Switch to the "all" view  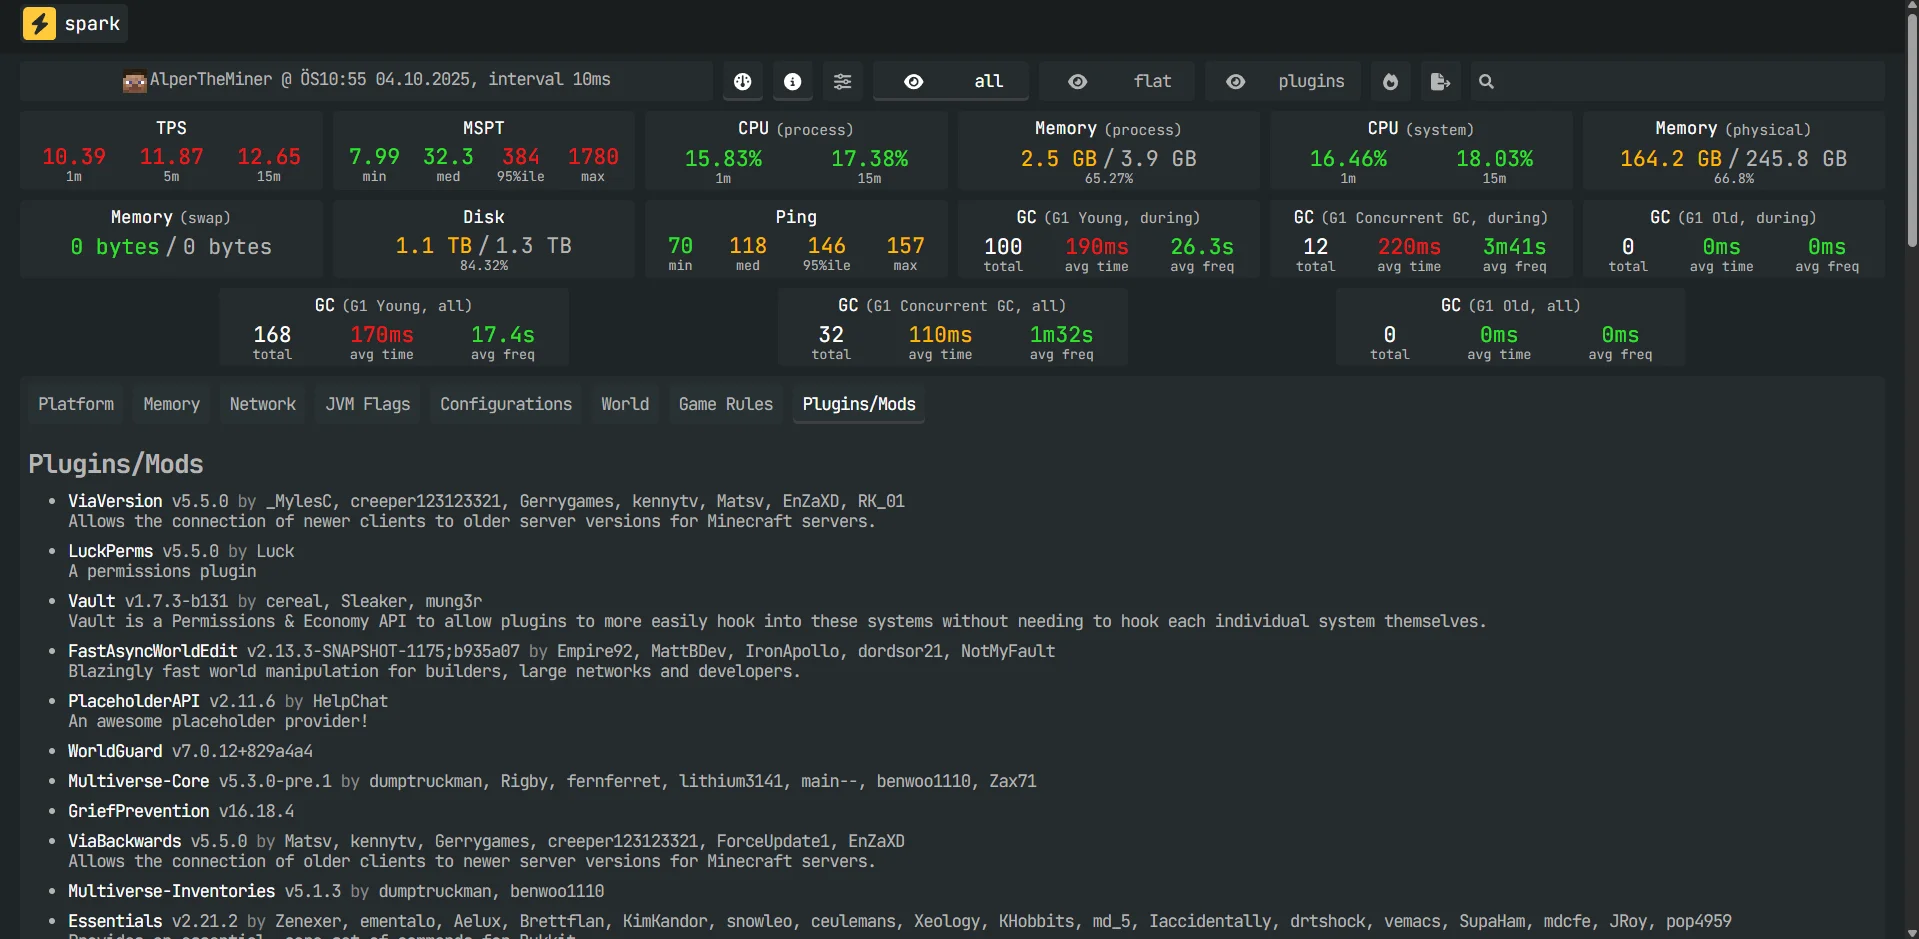tap(951, 82)
